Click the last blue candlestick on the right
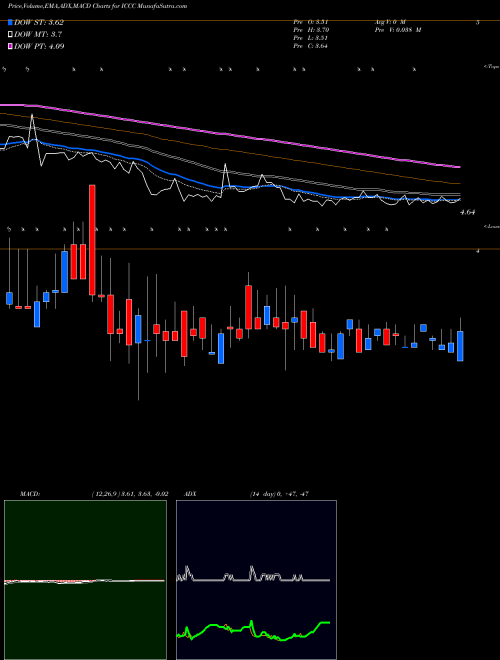Screen dimensions: 500x660 [x=460, y=346]
